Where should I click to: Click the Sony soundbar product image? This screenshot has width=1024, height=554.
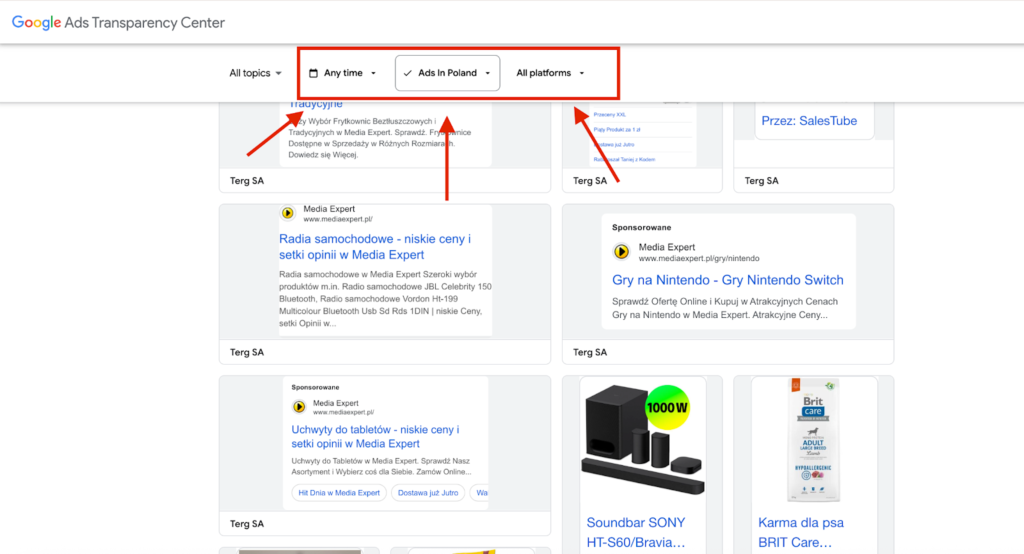point(635,442)
